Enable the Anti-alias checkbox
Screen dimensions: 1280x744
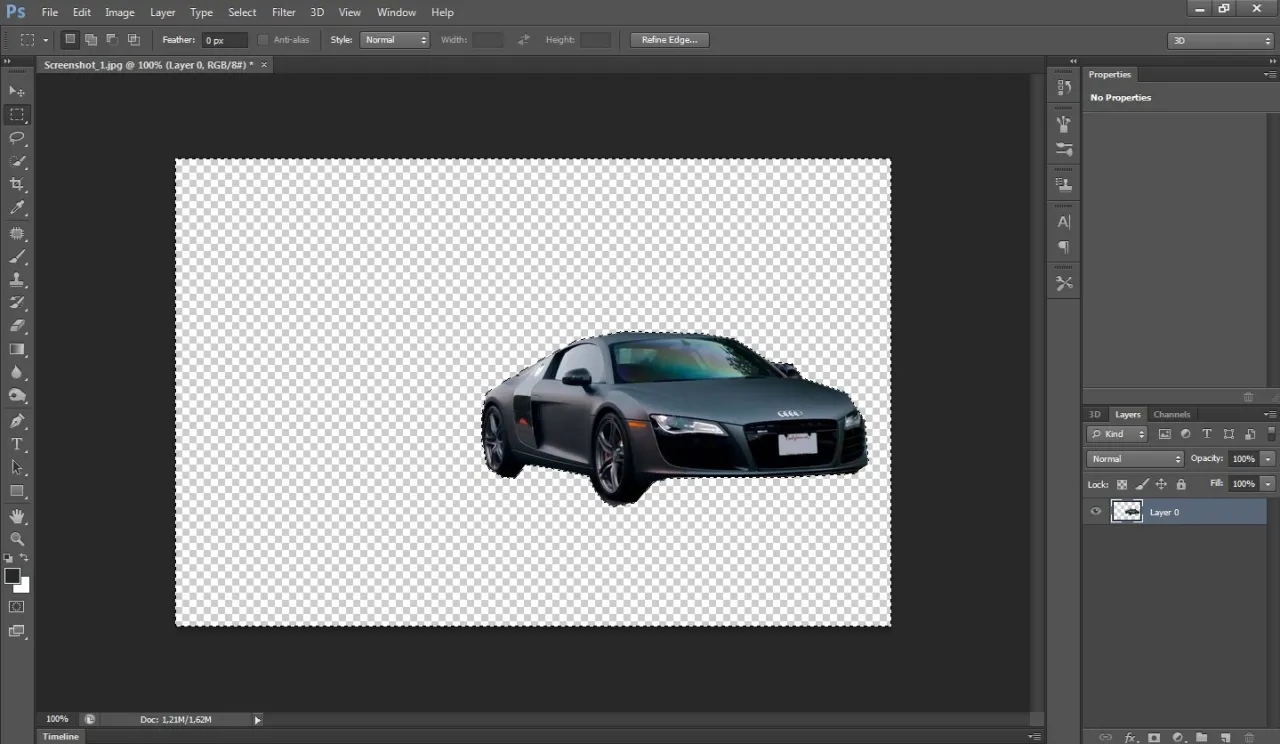(x=264, y=39)
